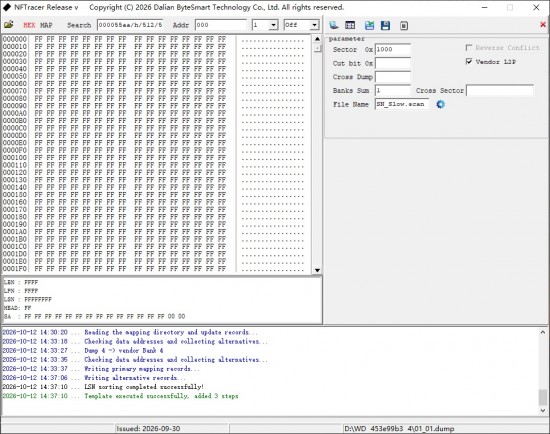The height and width of the screenshot is (434, 550).
Task: Click the Sector 0x input field
Action: click(393, 49)
